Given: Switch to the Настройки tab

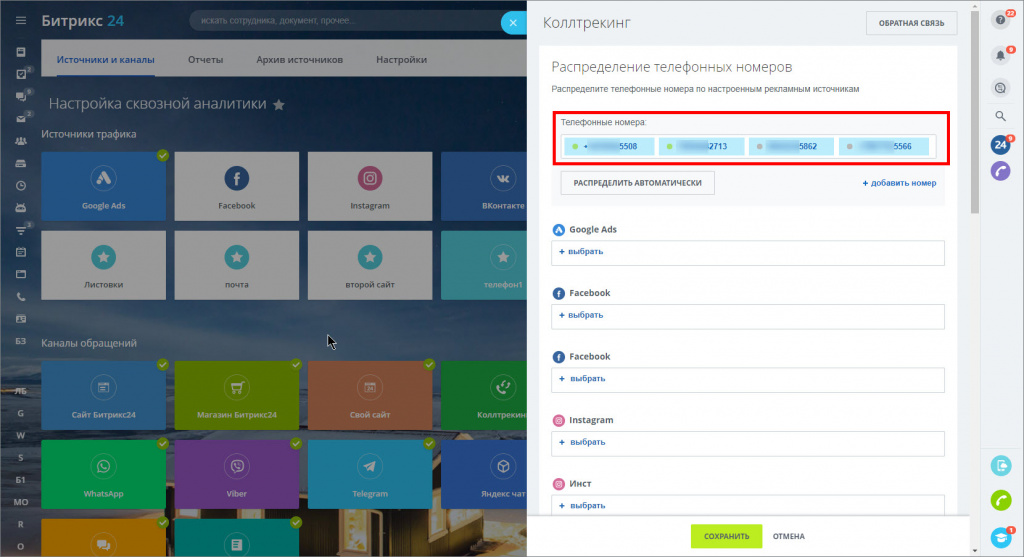Looking at the screenshot, I should click(401, 59).
